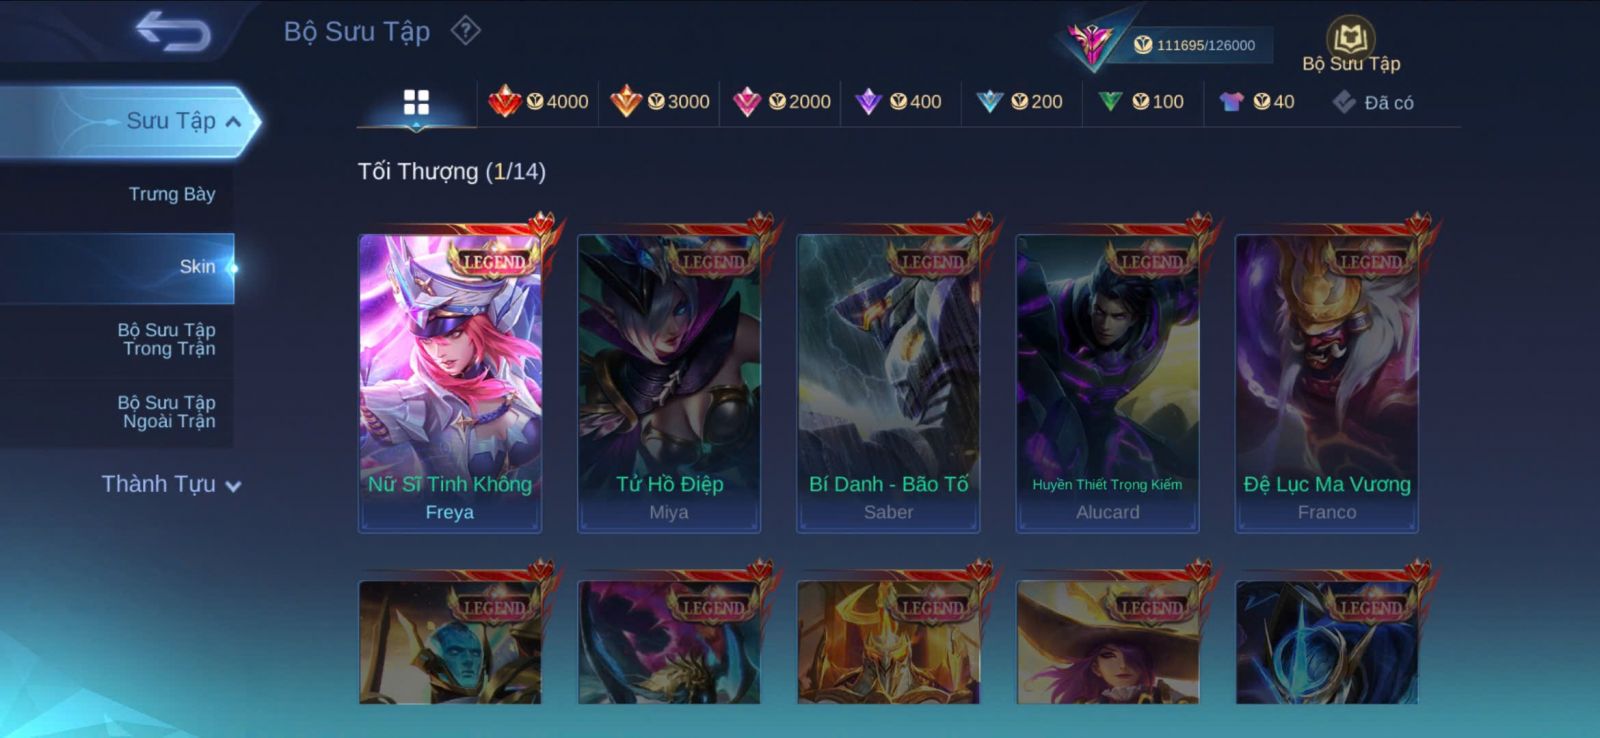The image size is (1600, 738).
Task: Filter by the 400-point purple gem
Action: click(898, 101)
